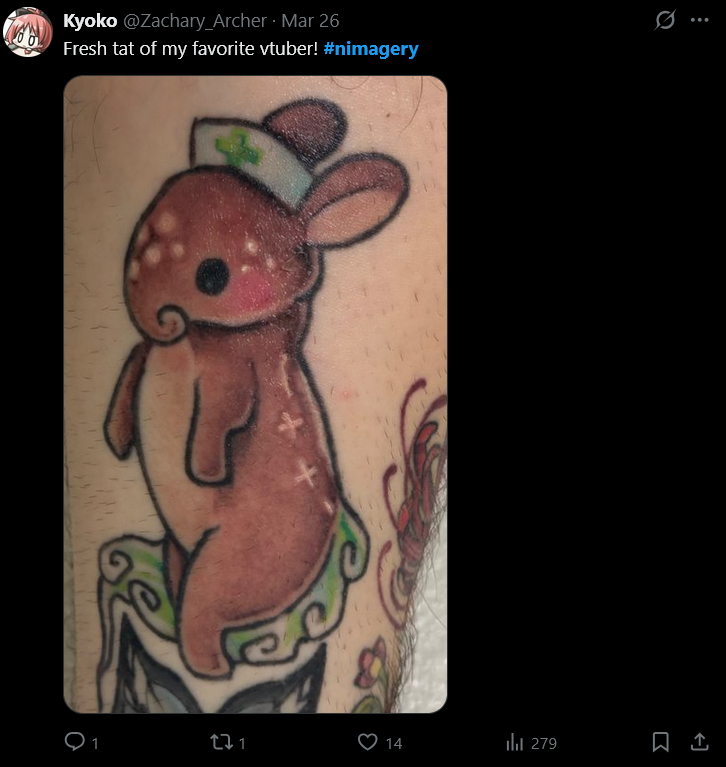The image size is (726, 767).
Task: Bookmark this post
Action: 660,742
